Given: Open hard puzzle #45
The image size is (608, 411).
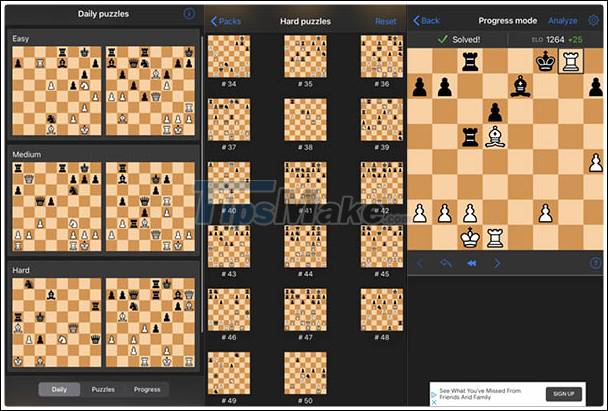Looking at the screenshot, I should point(382,247).
